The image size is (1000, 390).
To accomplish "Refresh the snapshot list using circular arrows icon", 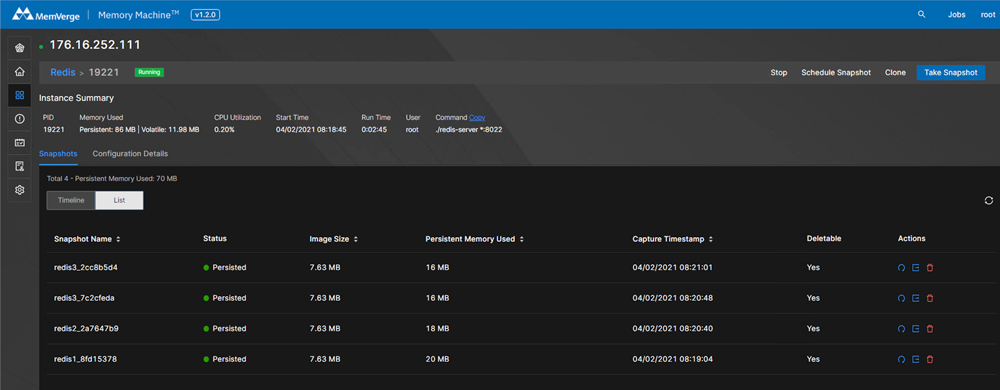I will pyautogui.click(x=989, y=200).
